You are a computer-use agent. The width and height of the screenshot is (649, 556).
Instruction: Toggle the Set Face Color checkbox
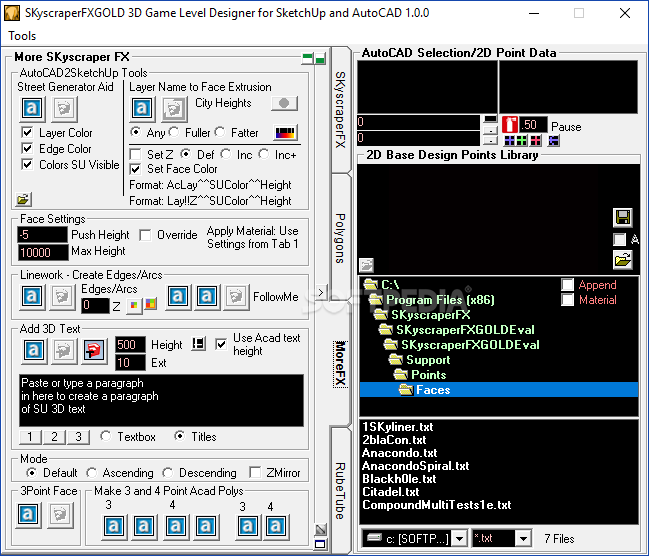tap(135, 169)
